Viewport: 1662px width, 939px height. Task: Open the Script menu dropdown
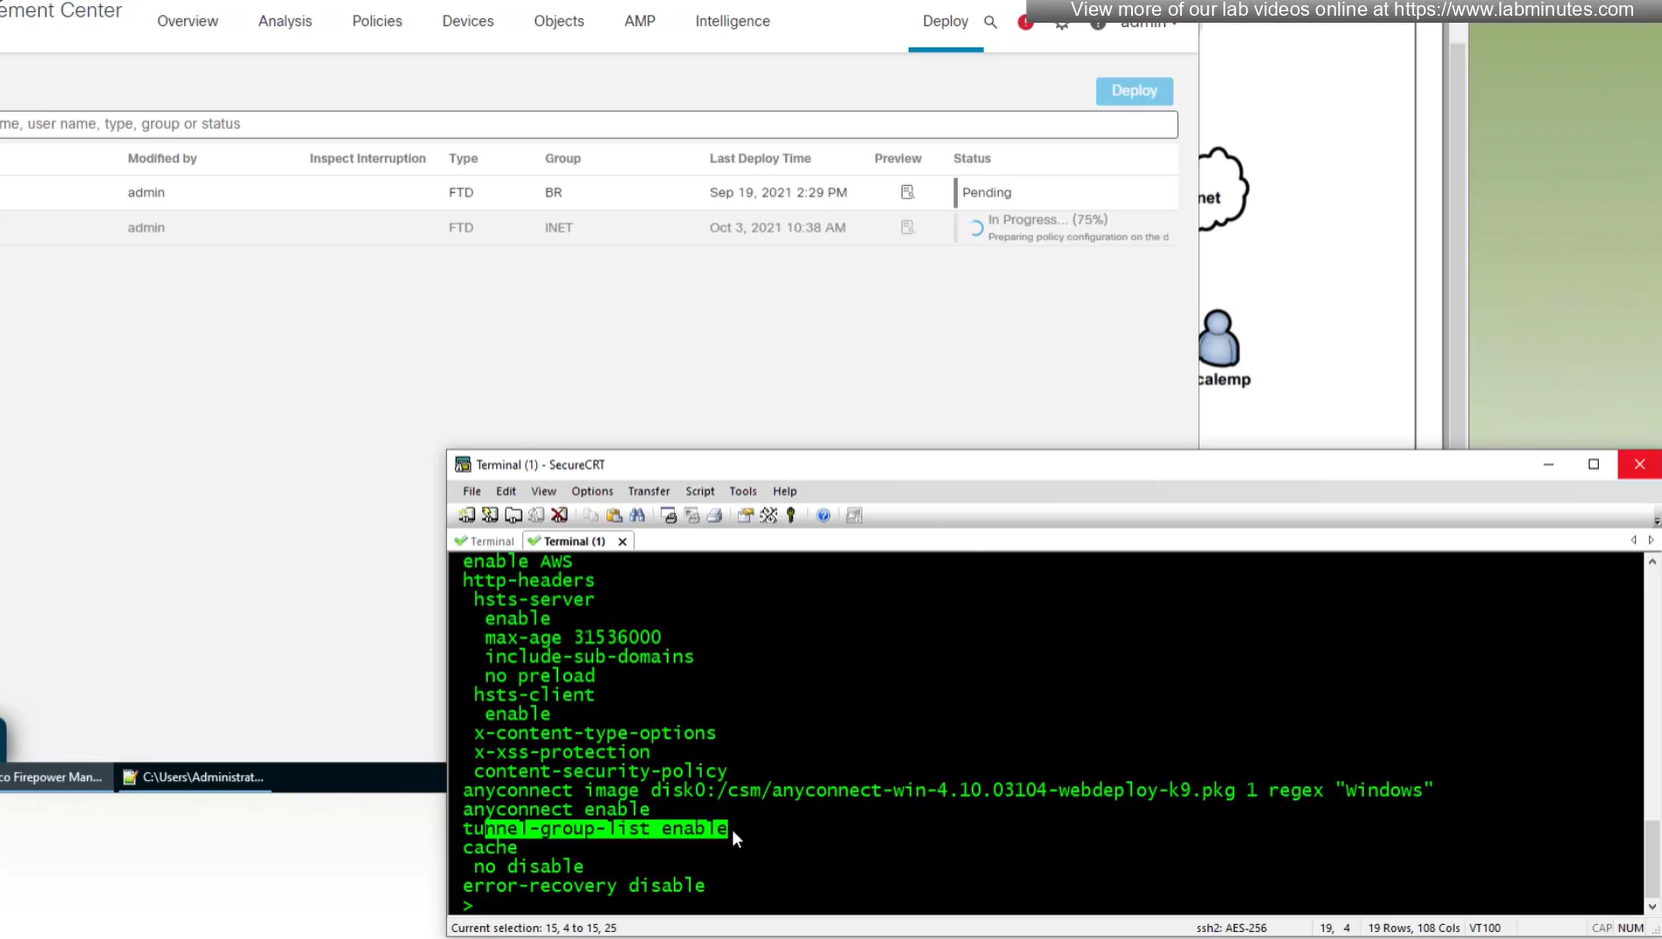699,491
